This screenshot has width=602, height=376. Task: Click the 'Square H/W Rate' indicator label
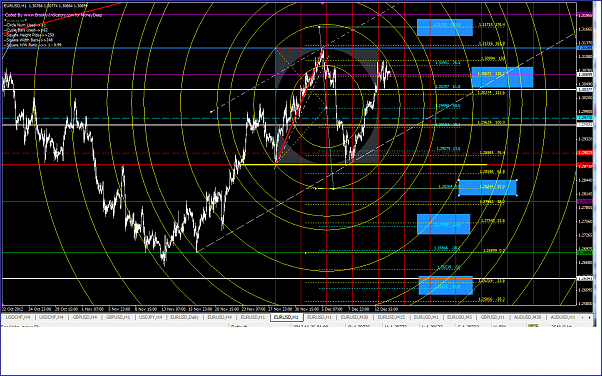(32, 45)
